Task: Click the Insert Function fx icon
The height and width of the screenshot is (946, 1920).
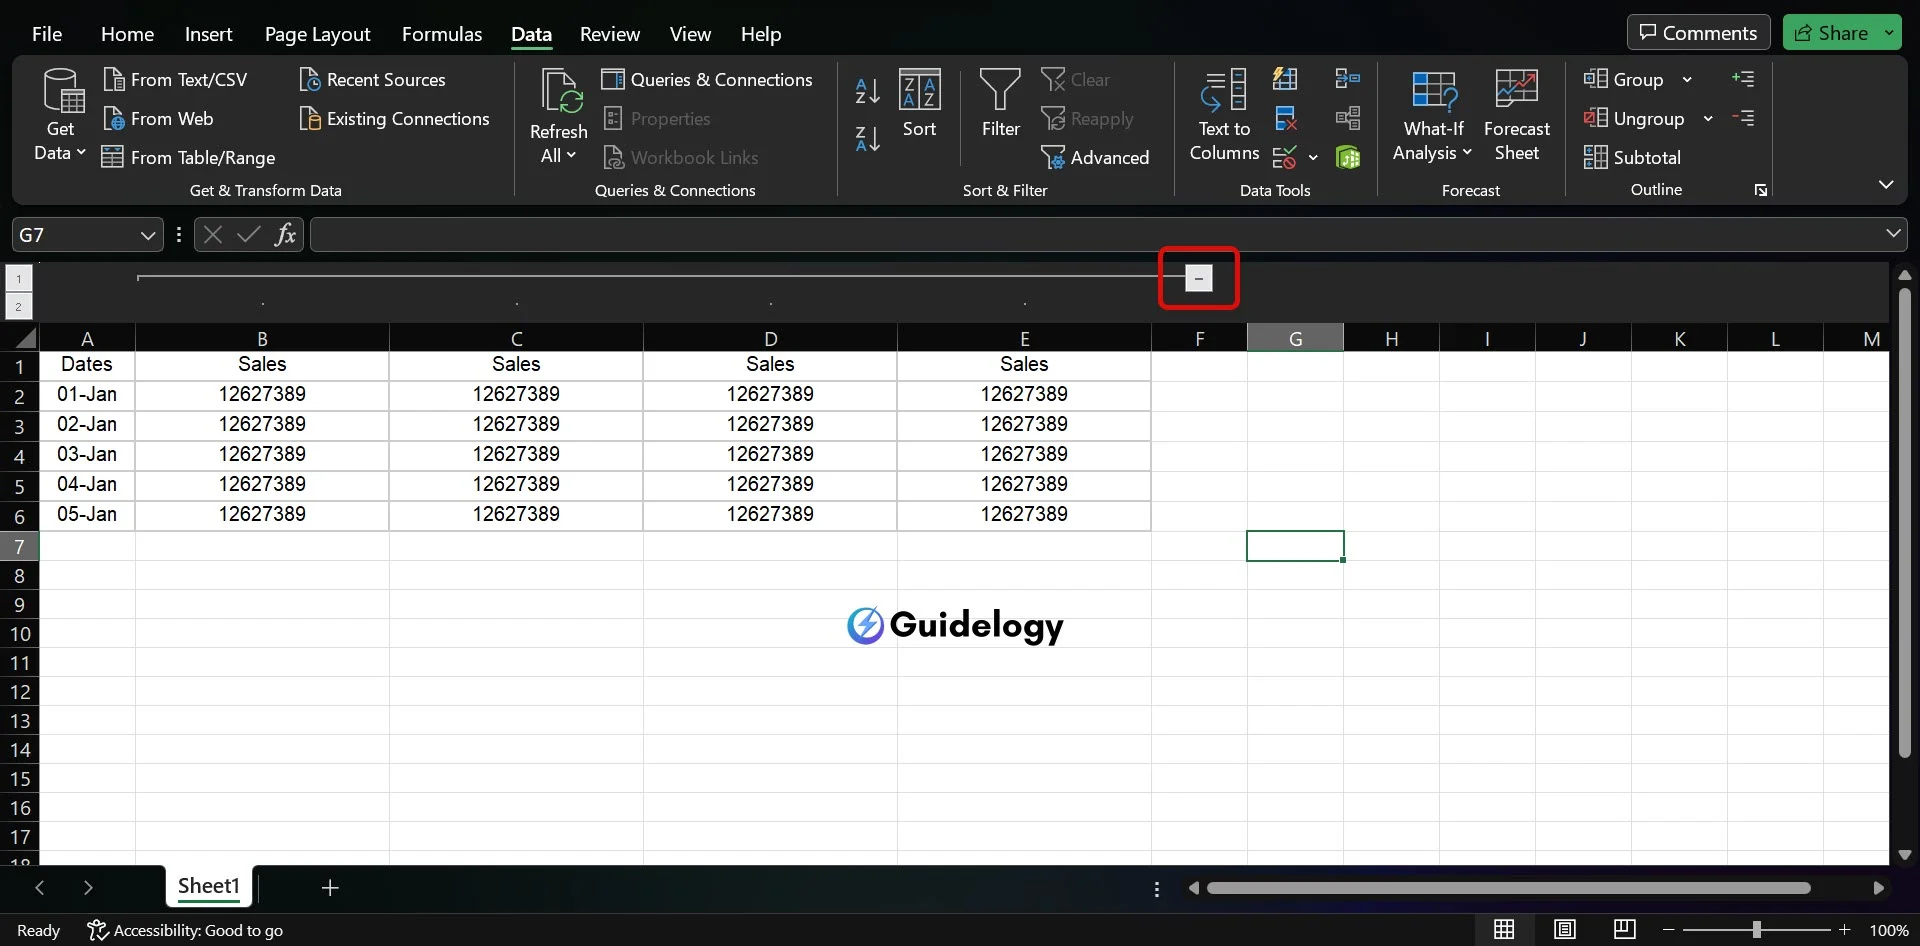Action: (x=285, y=235)
